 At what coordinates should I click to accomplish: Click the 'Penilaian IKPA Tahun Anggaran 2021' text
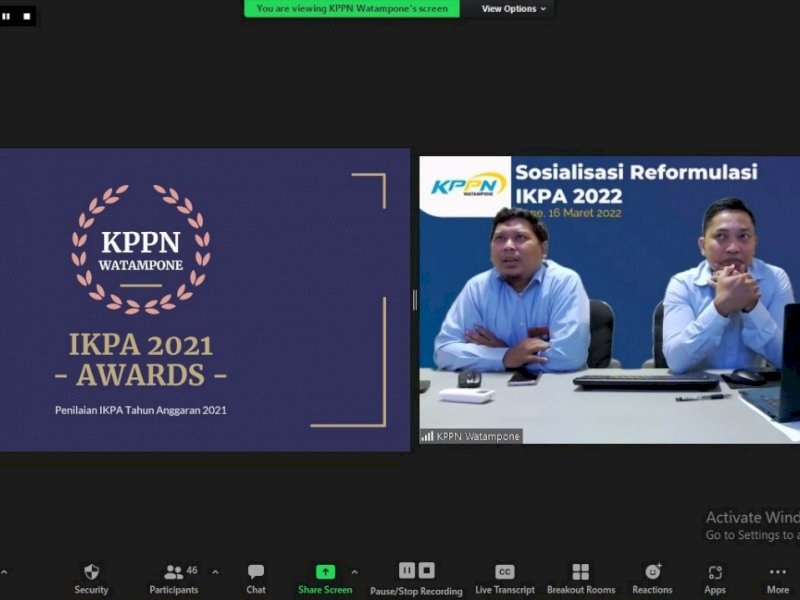click(141, 410)
